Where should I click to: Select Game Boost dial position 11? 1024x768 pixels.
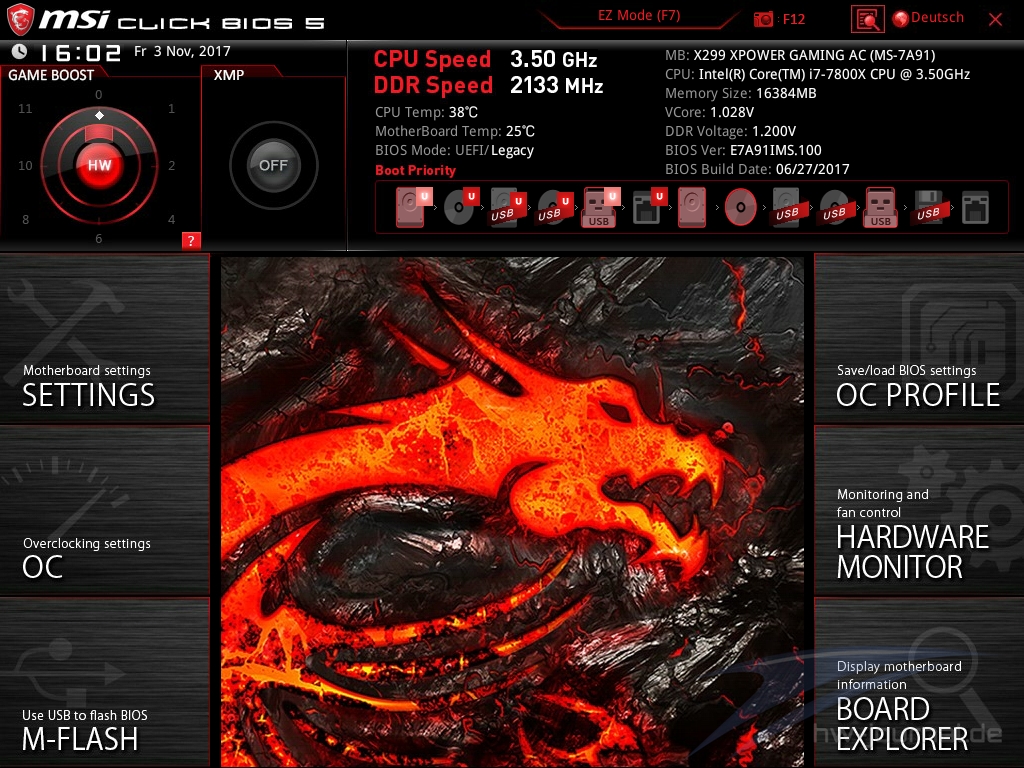(25, 108)
